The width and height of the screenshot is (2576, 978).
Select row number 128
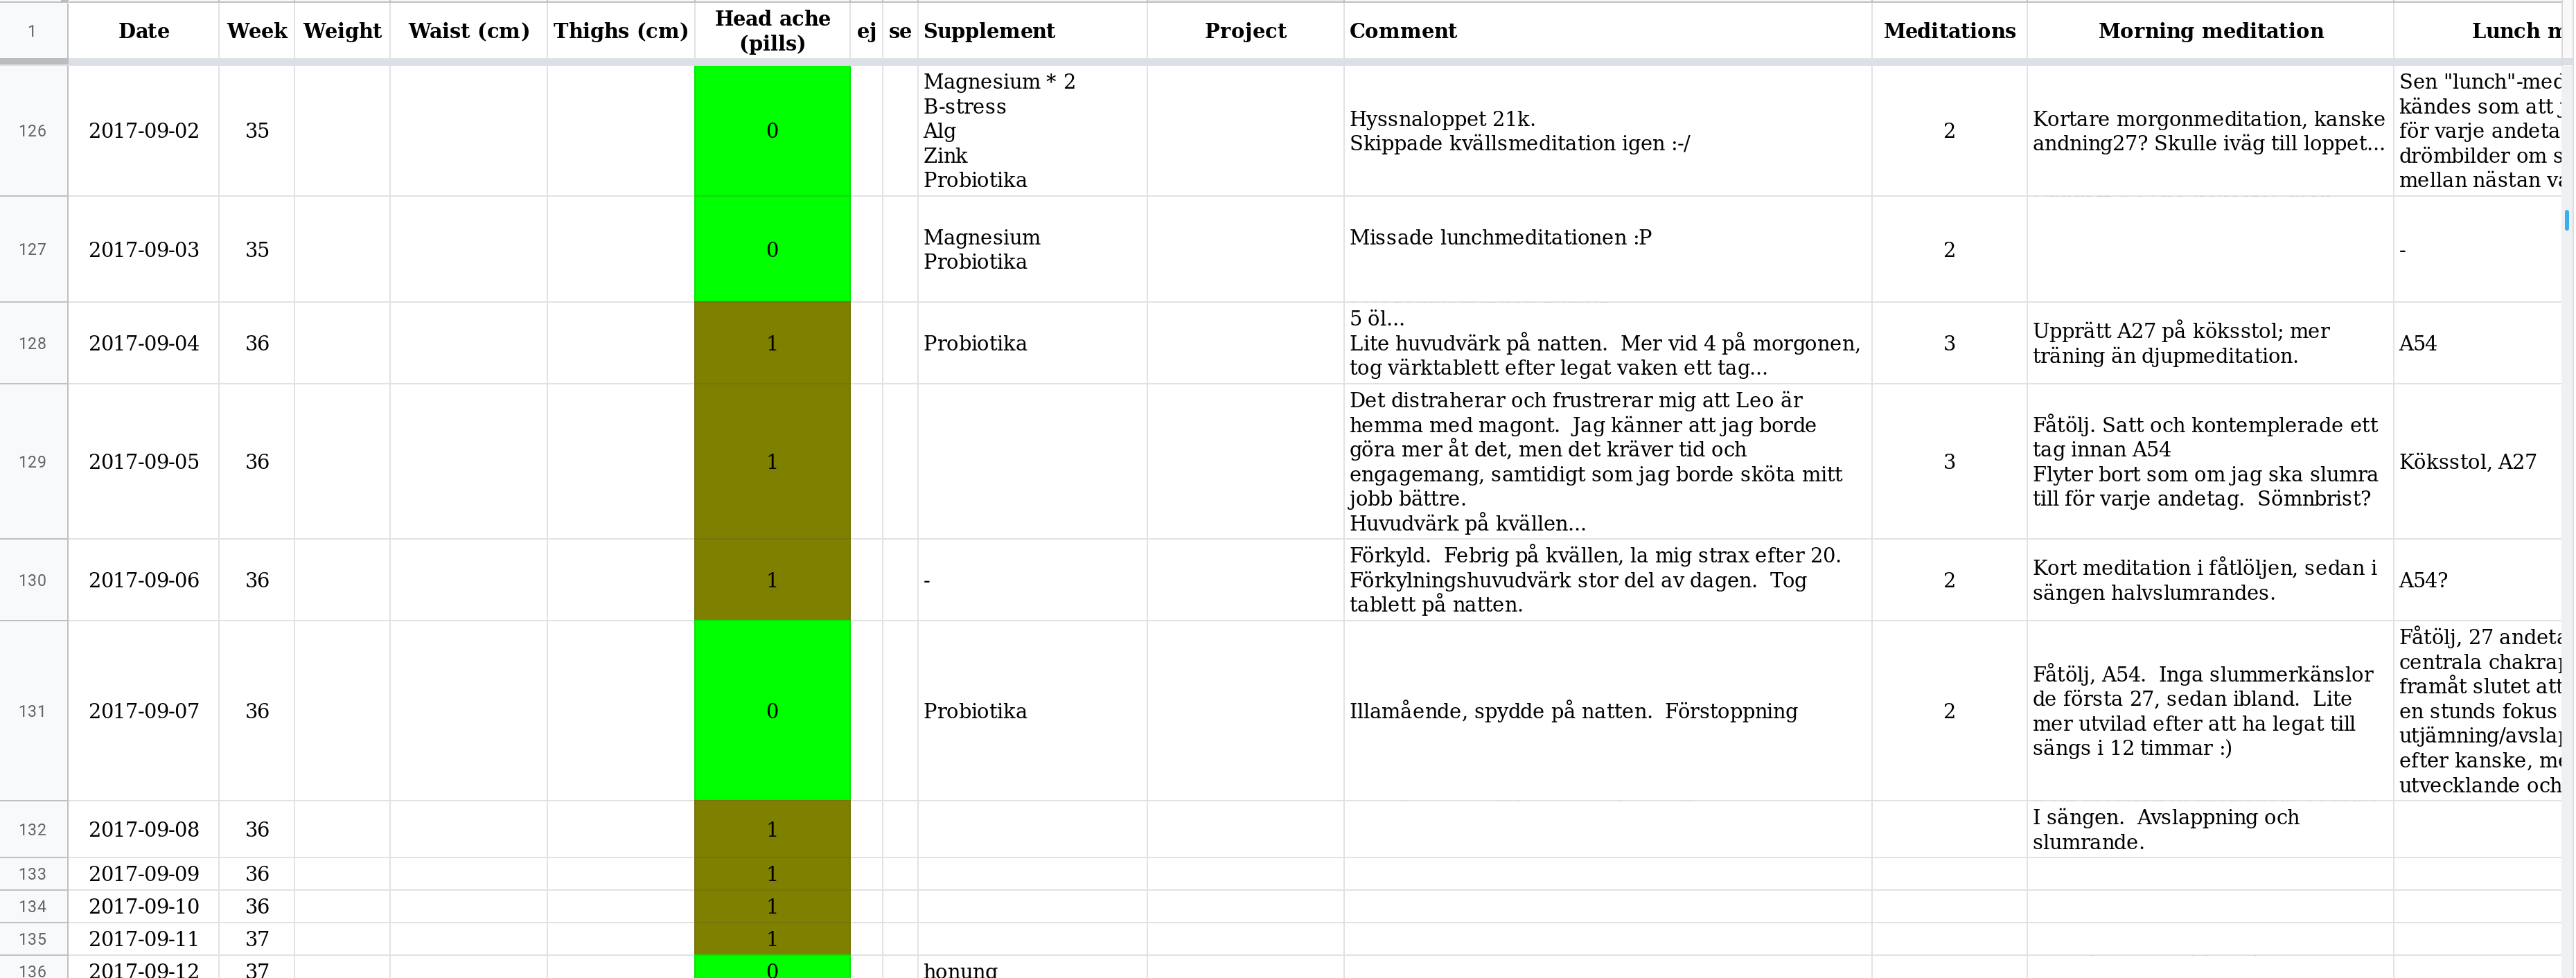pyautogui.click(x=33, y=343)
